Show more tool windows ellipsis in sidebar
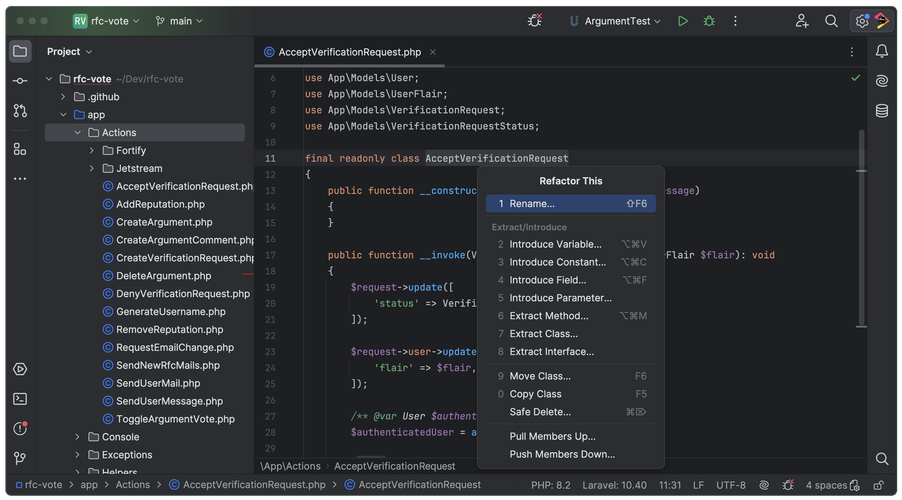 (20, 179)
